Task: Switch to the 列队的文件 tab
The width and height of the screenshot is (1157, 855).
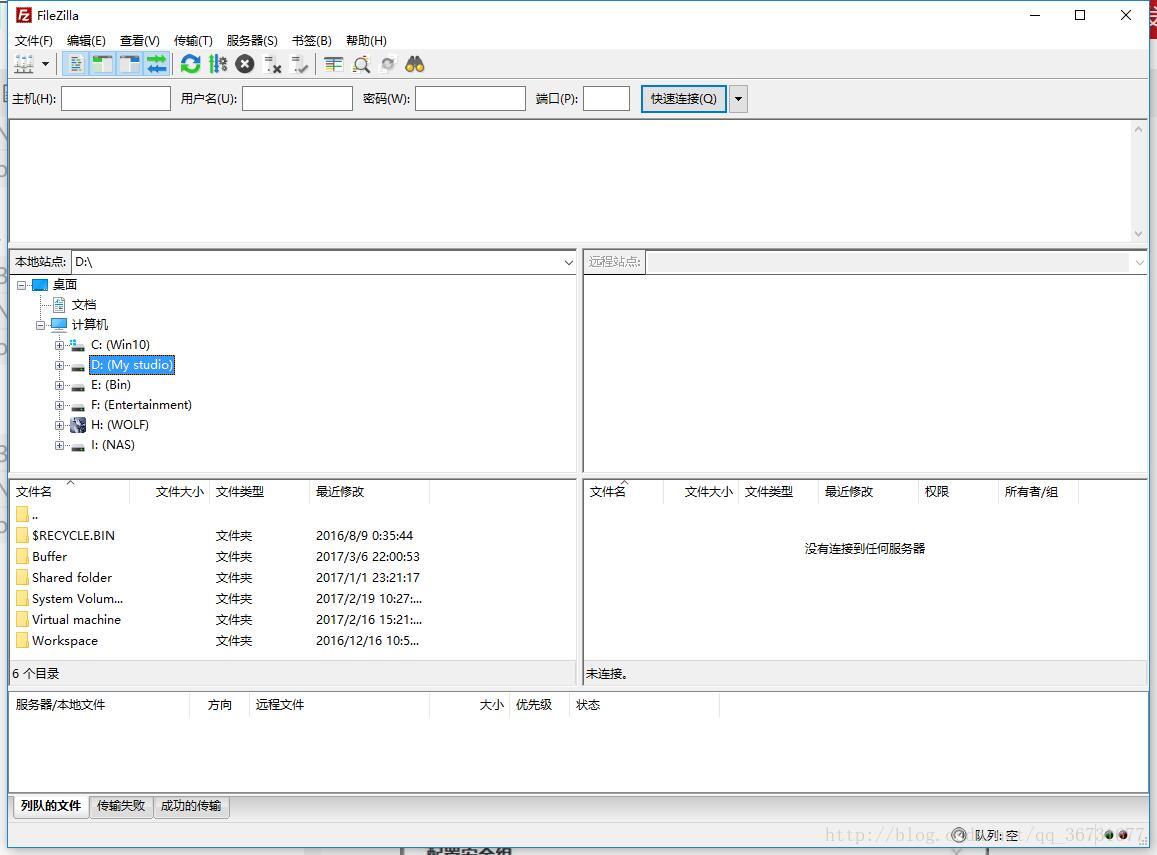Action: pyautogui.click(x=51, y=806)
